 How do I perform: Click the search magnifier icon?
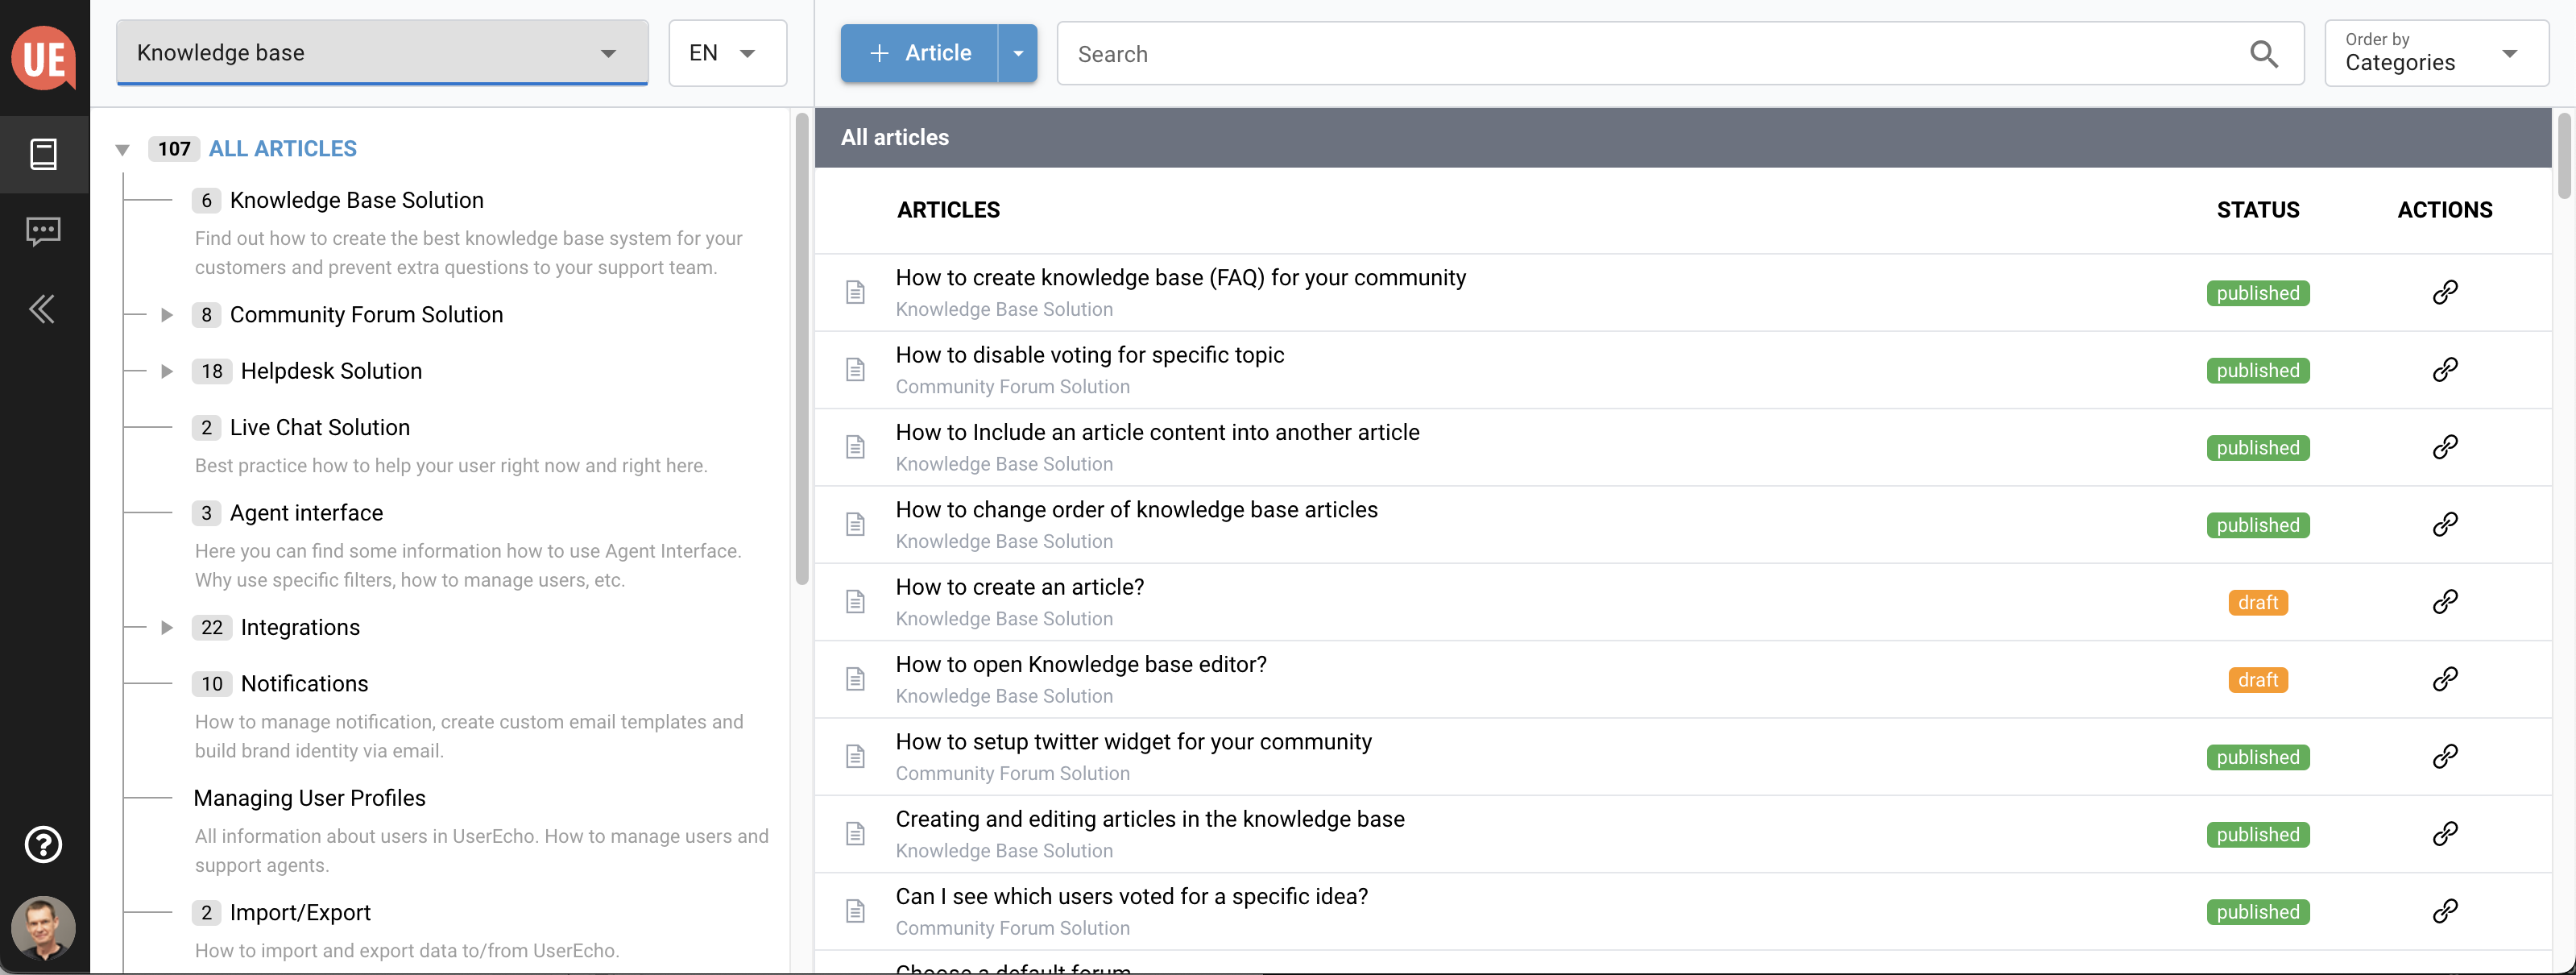[x=2264, y=54]
